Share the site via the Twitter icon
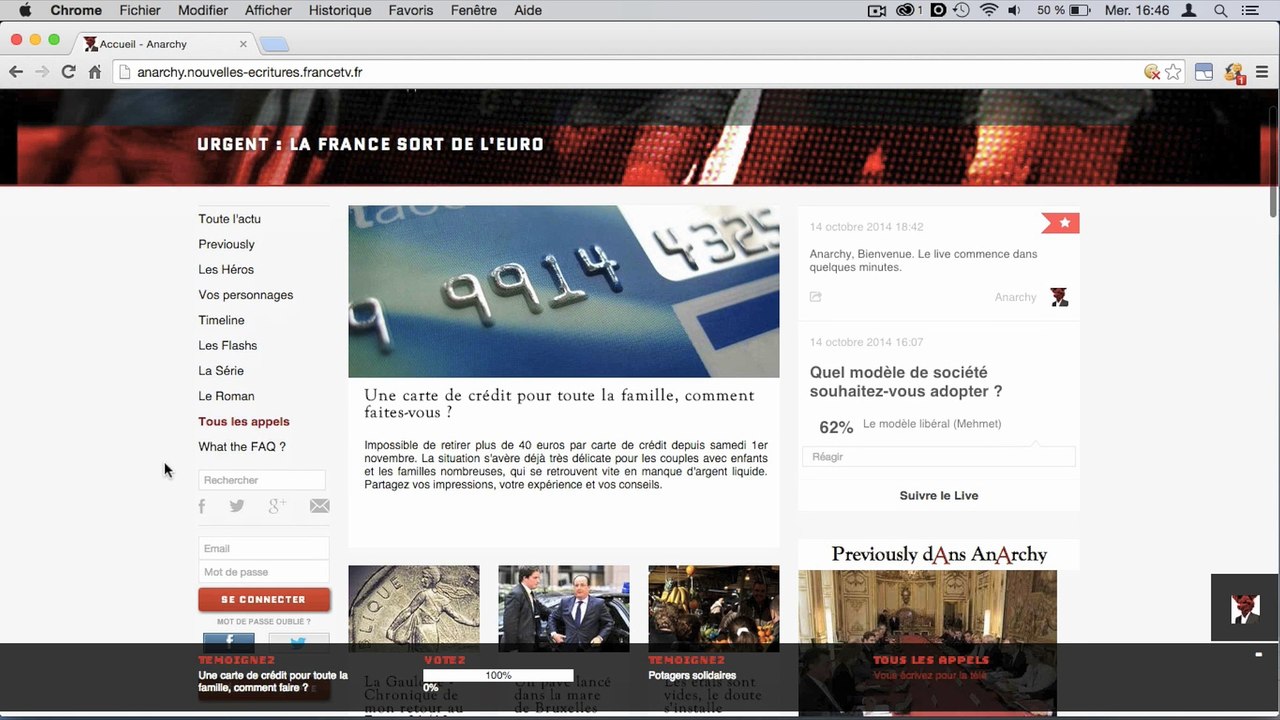 coord(237,506)
